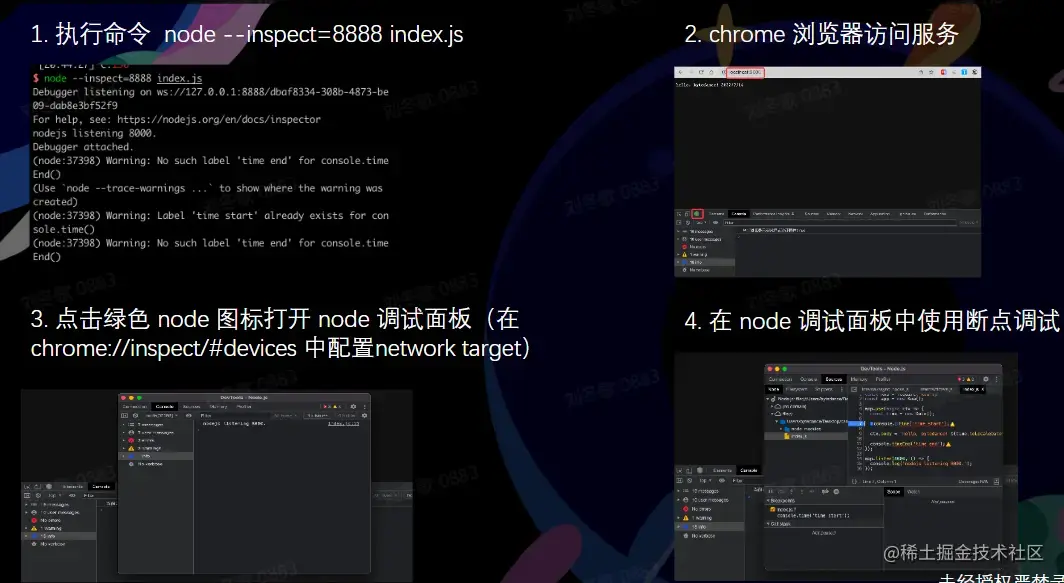Reload the page in step 2 browser
The height and width of the screenshot is (583, 1064).
[702, 72]
